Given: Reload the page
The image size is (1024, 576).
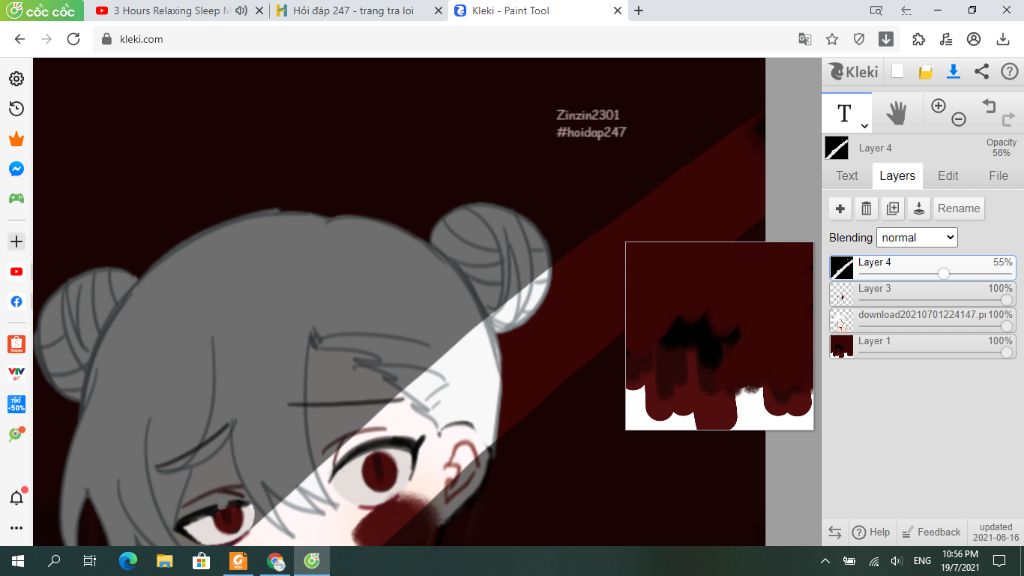Looking at the screenshot, I should (x=73, y=39).
